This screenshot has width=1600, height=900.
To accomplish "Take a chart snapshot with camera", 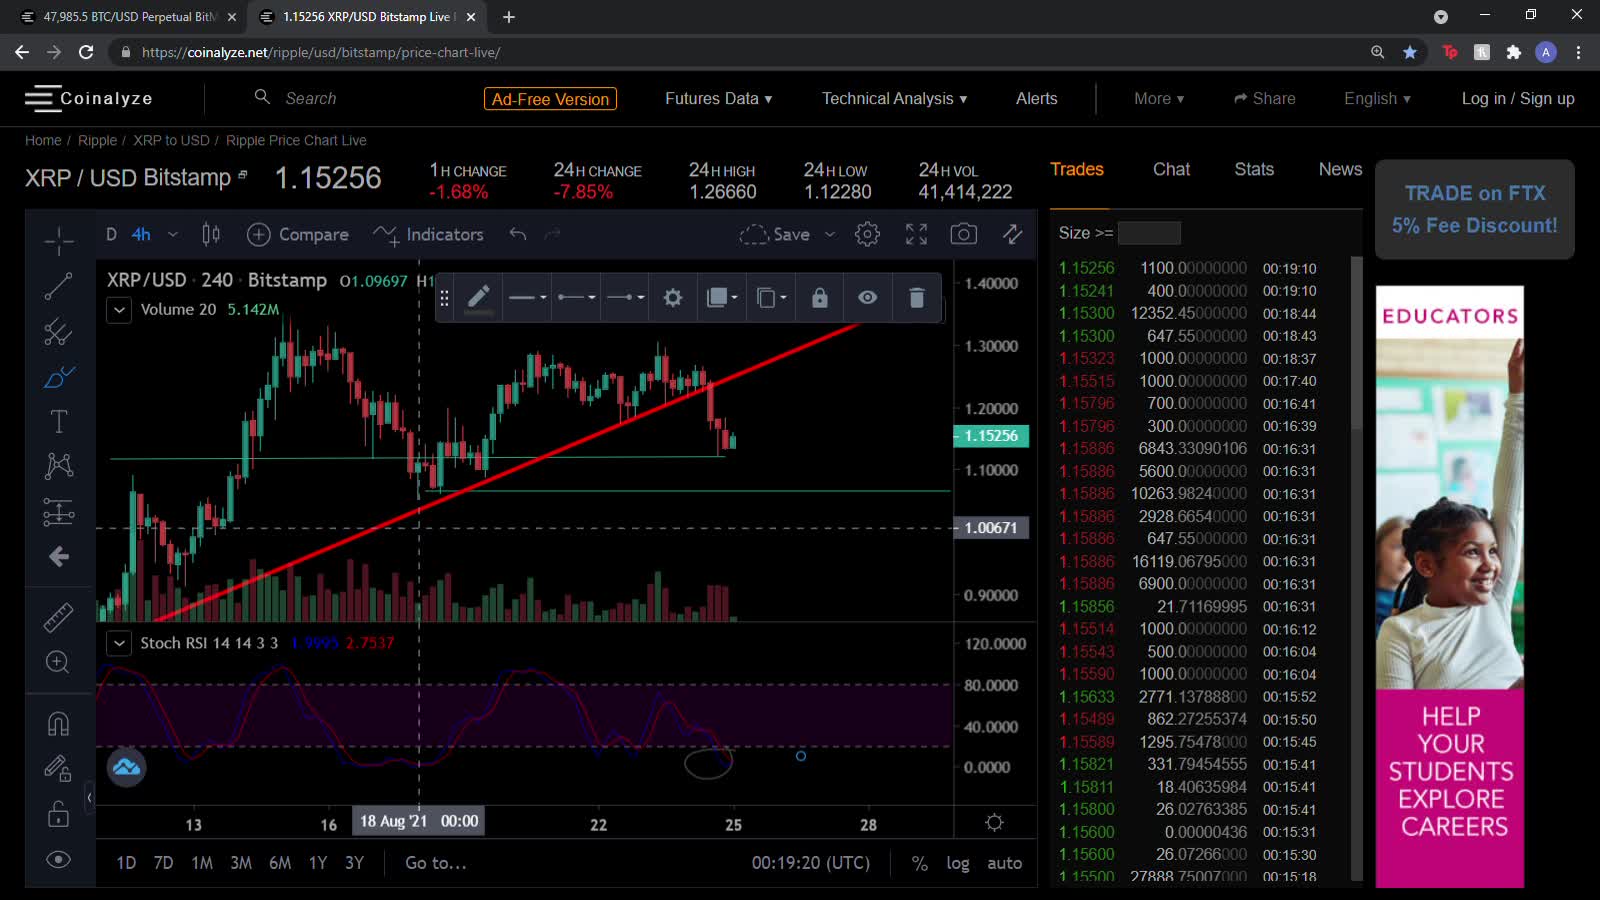I will point(964,234).
